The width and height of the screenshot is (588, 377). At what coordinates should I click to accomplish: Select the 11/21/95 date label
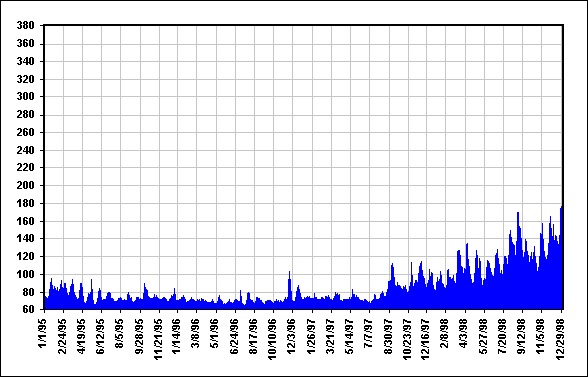click(158, 338)
